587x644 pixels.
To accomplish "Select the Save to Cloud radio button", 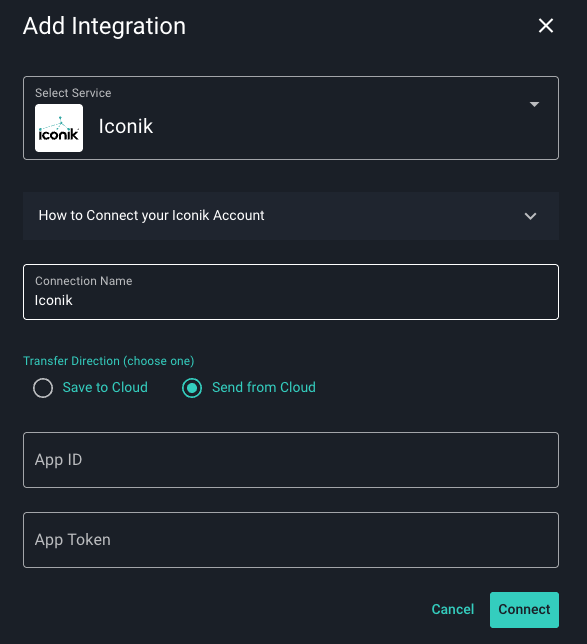I will tap(43, 388).
